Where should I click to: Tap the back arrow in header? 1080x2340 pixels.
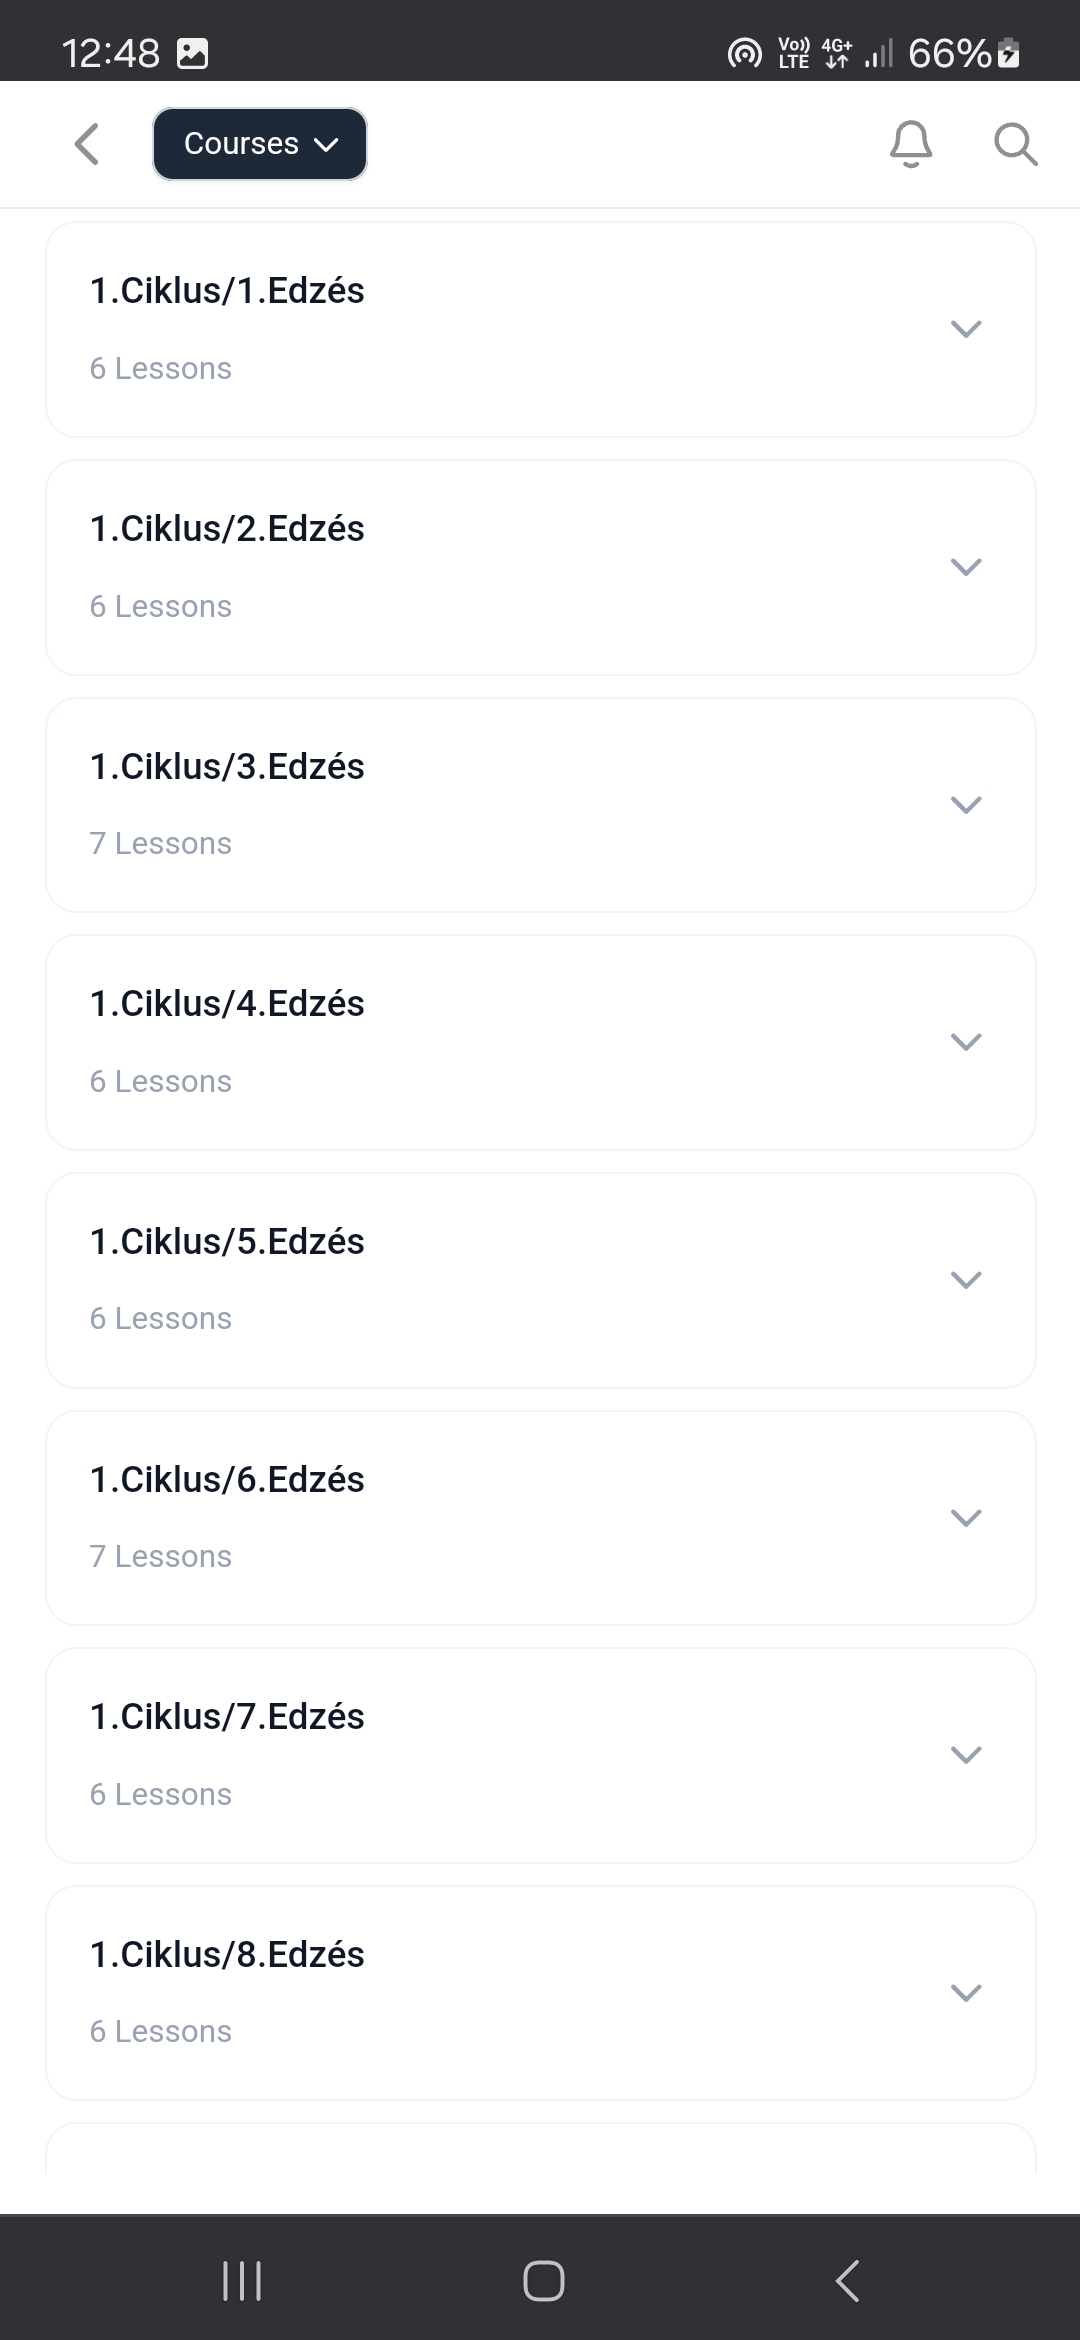click(x=88, y=144)
